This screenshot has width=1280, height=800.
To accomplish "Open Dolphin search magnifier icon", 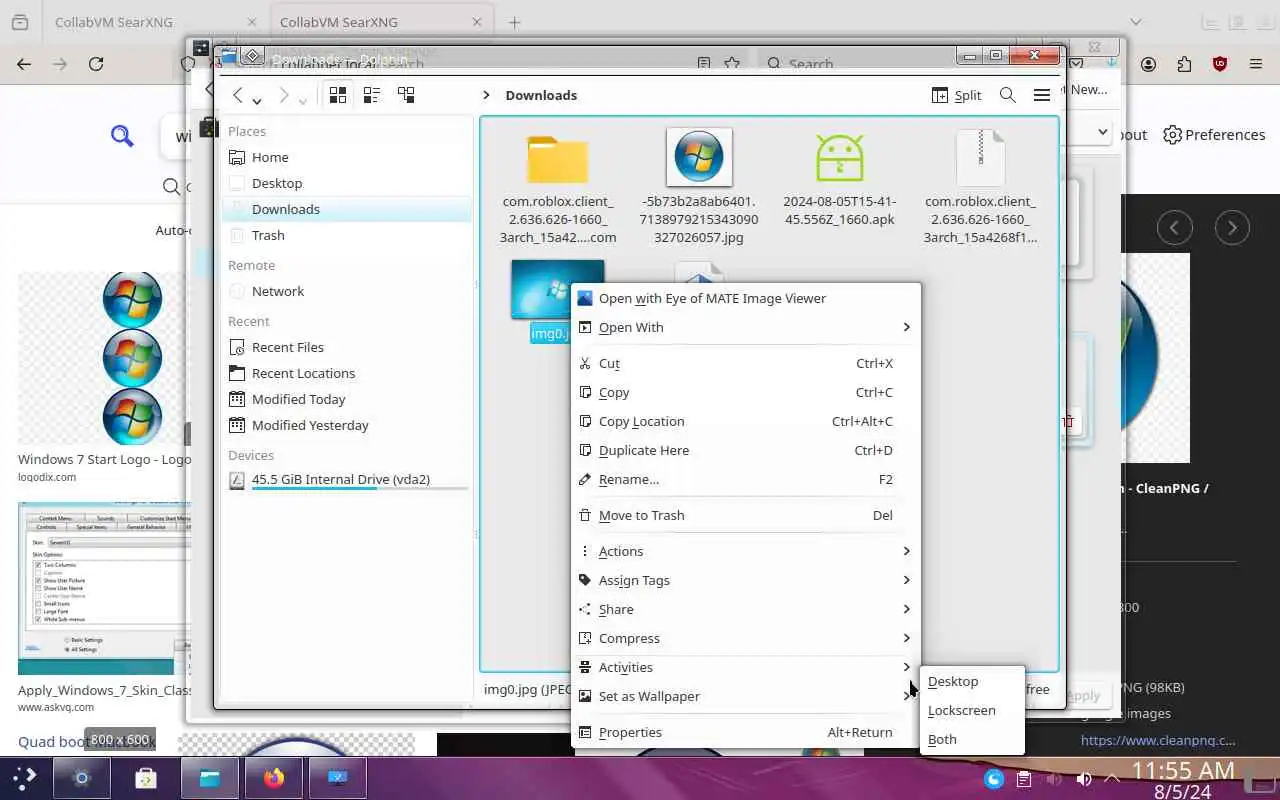I will [x=1008, y=95].
